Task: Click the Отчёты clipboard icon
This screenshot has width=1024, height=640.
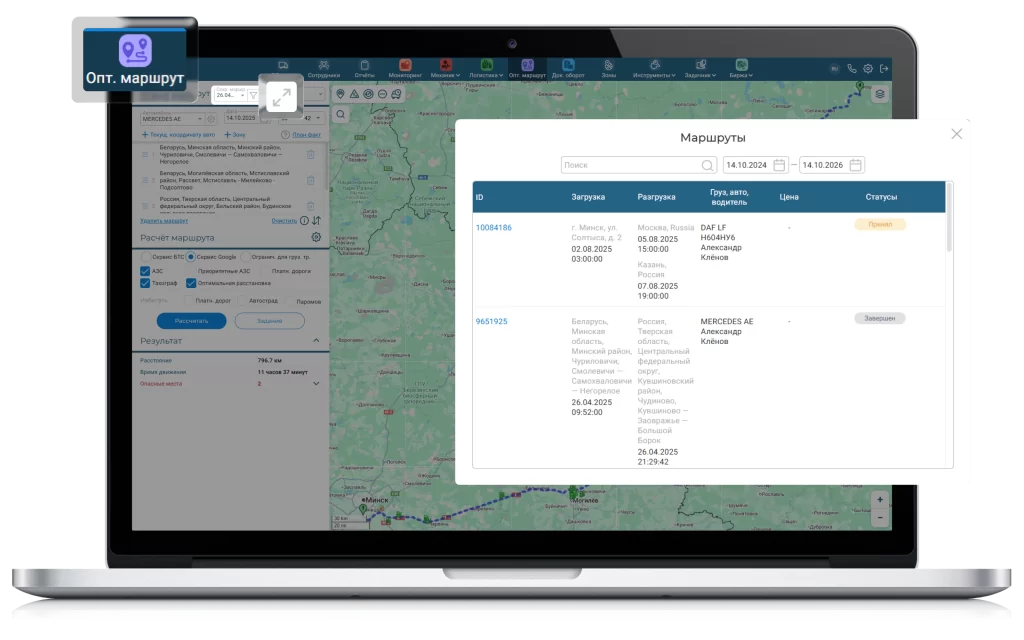Action: click(x=364, y=65)
